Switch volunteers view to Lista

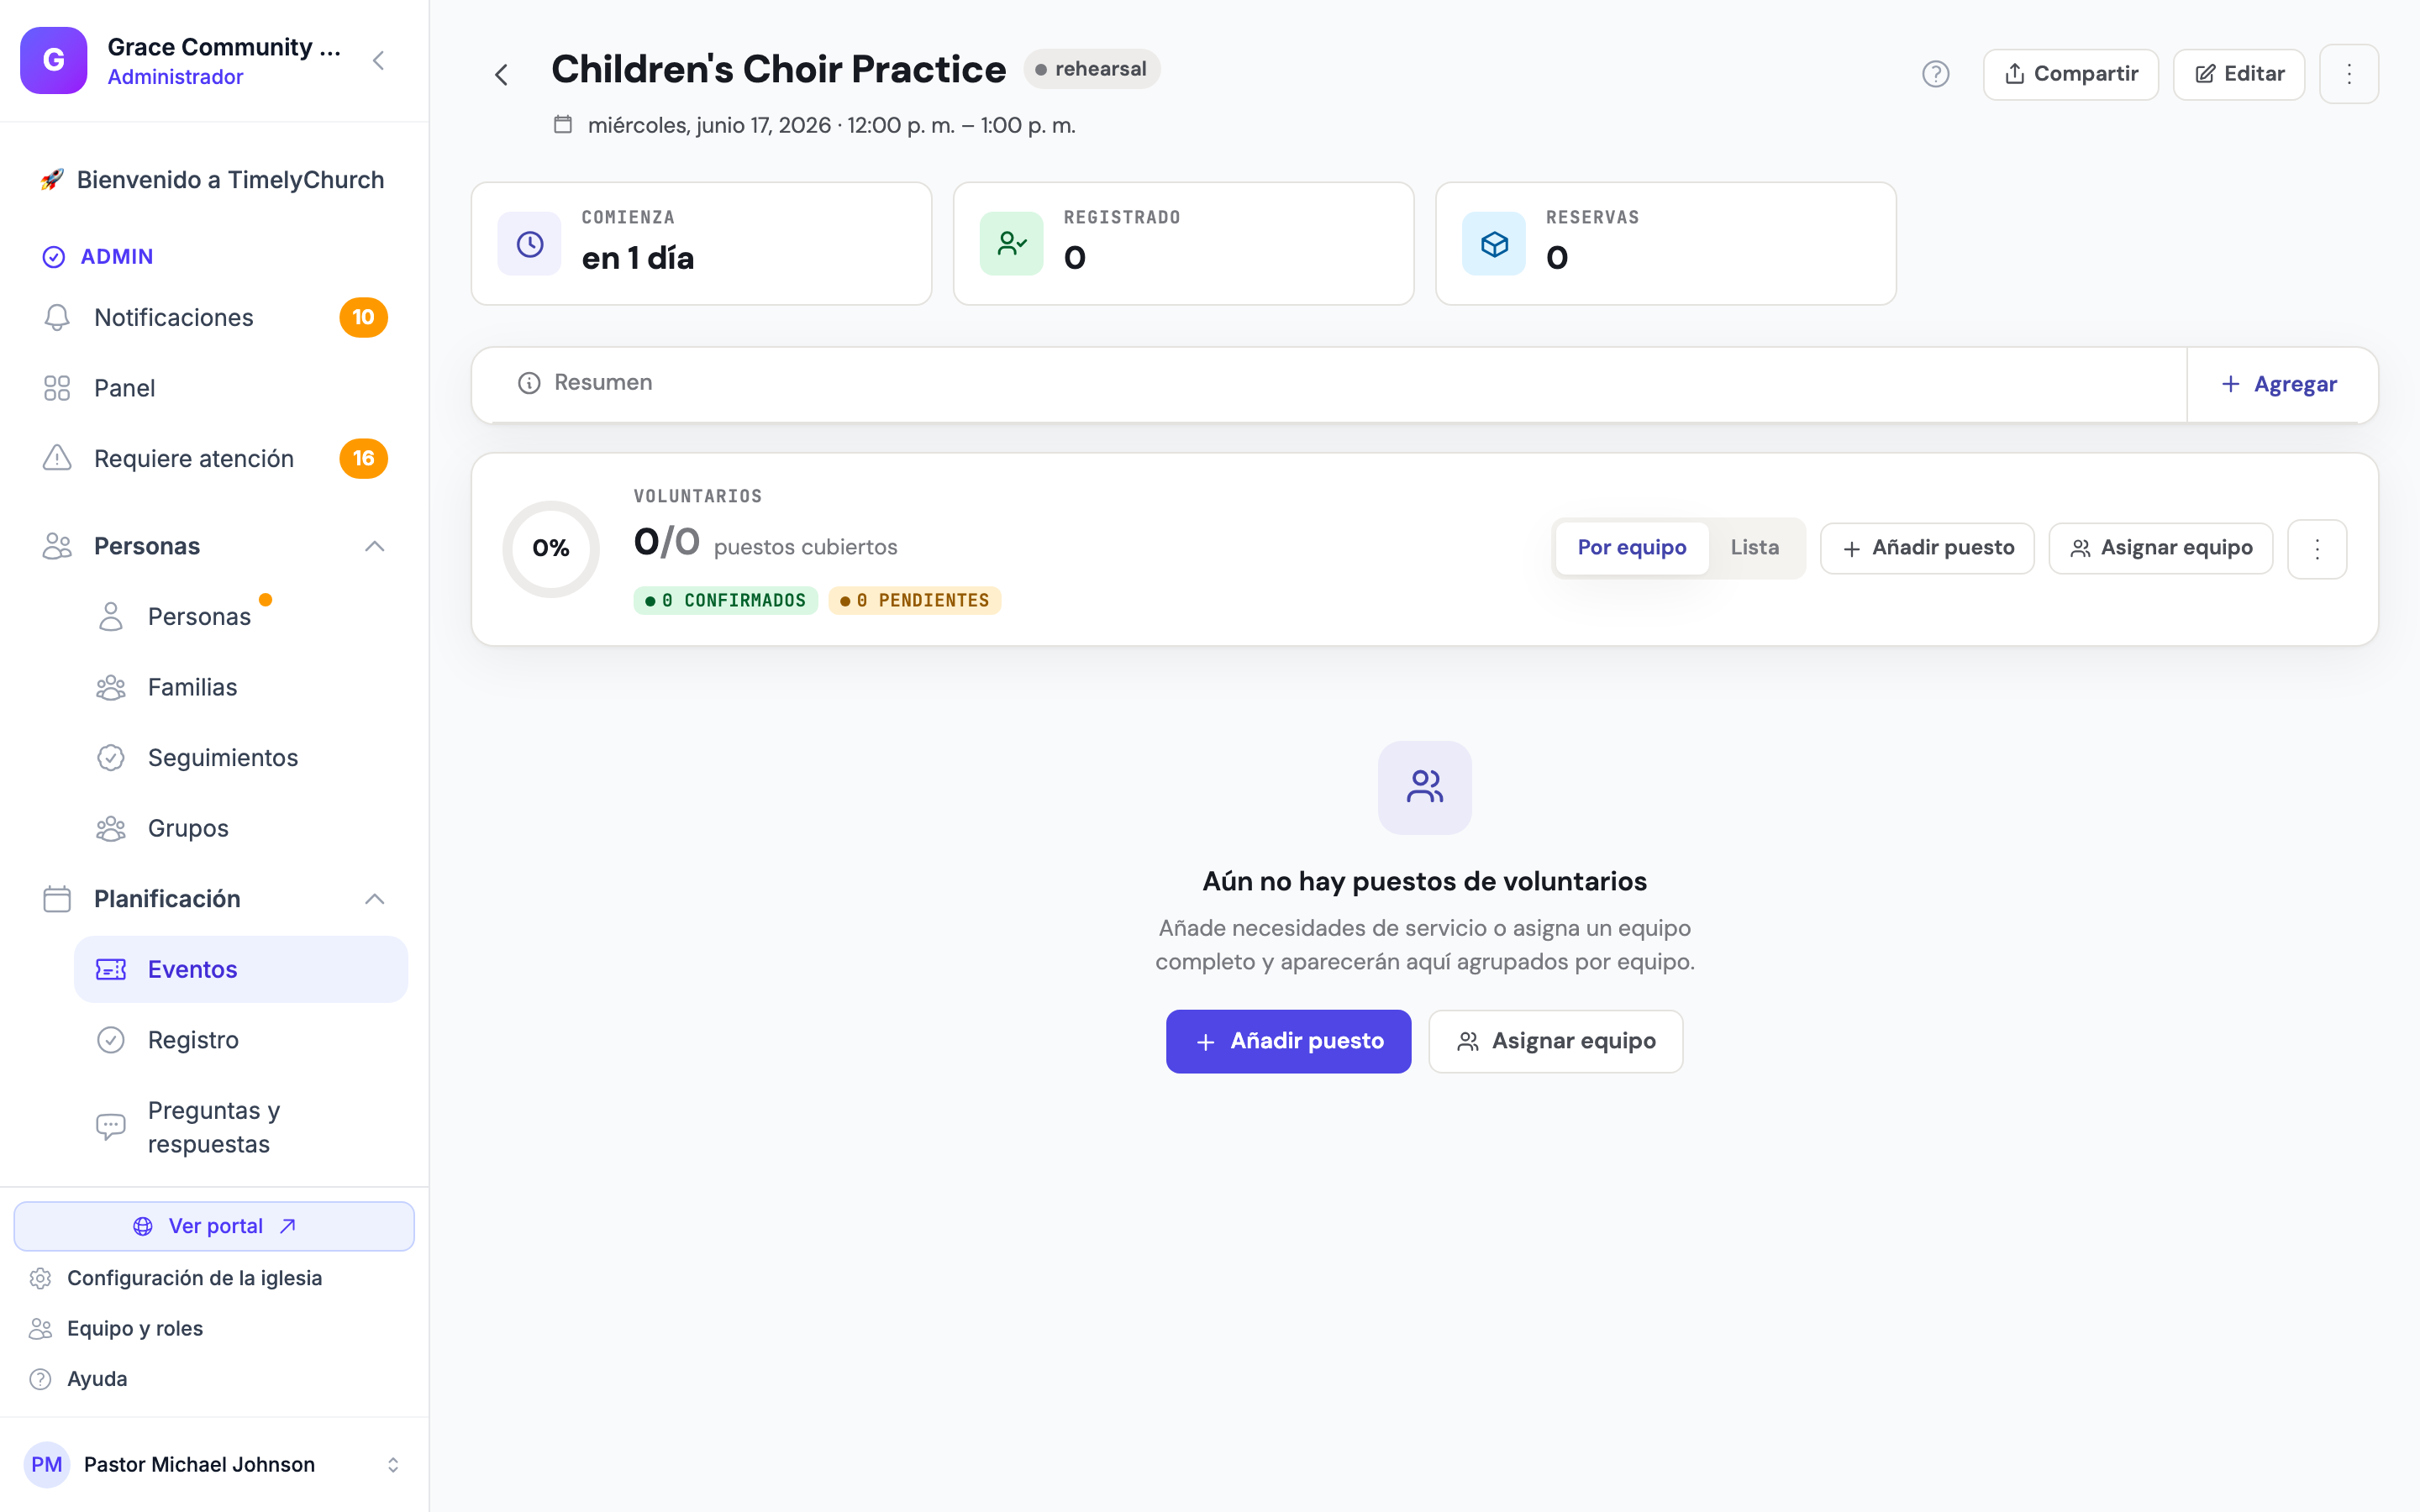coord(1754,548)
